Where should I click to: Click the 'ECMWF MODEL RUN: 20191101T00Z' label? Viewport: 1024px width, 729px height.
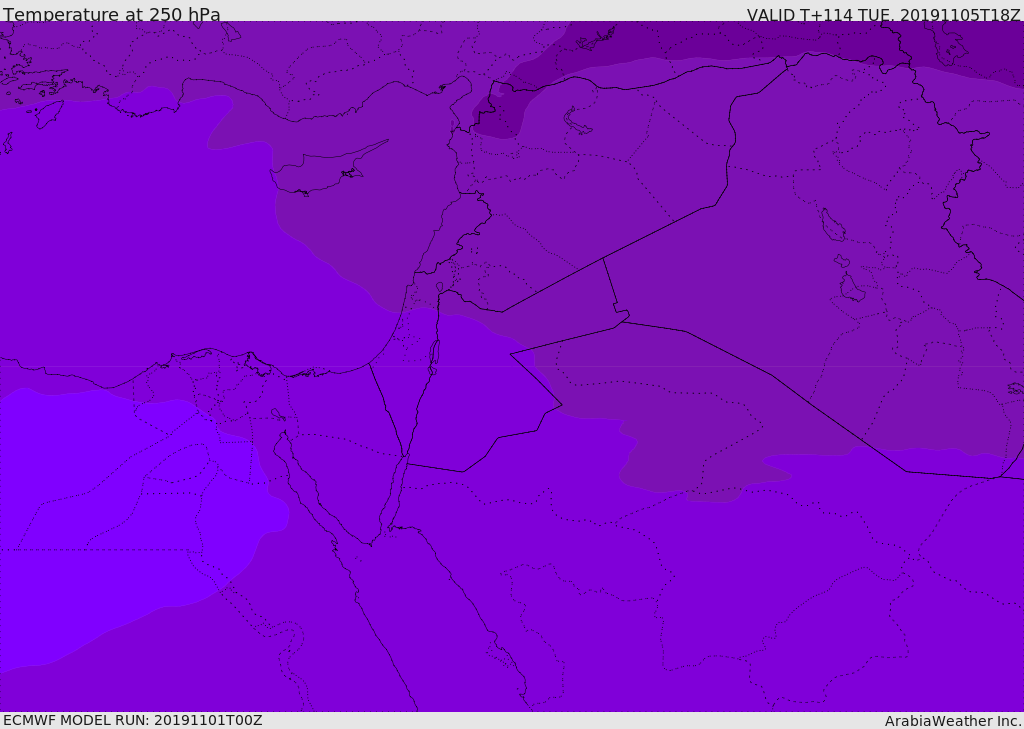pos(133,720)
